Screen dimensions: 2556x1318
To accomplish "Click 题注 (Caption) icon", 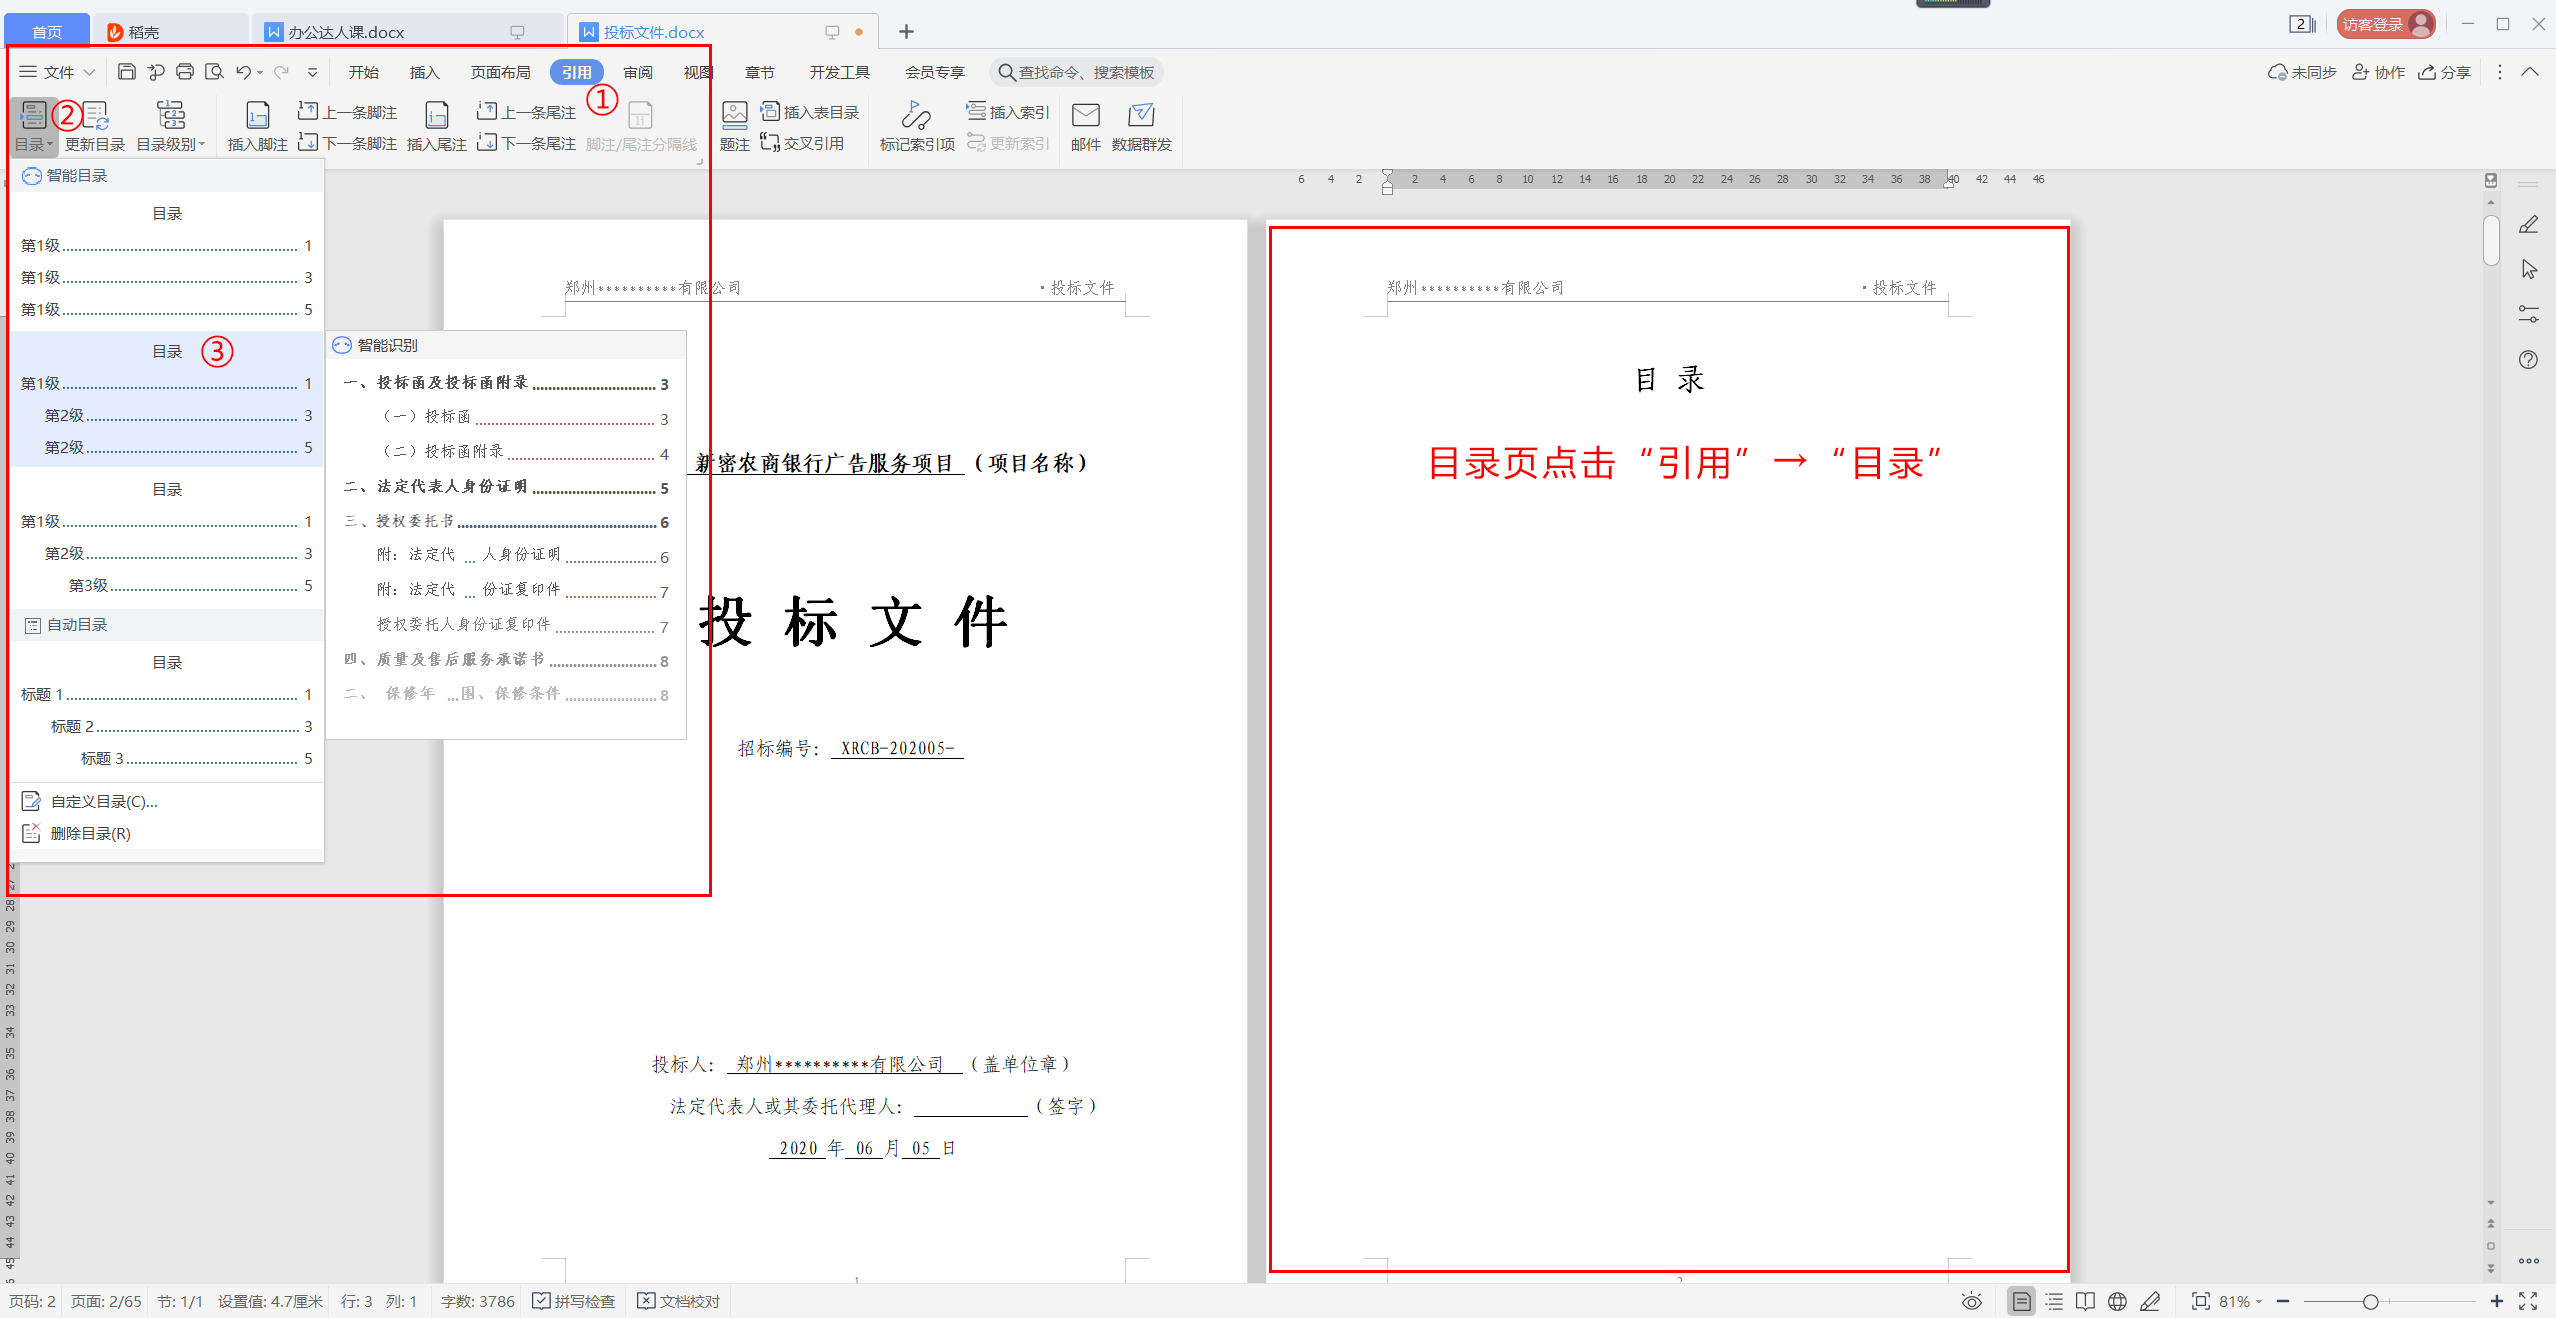I will [735, 127].
